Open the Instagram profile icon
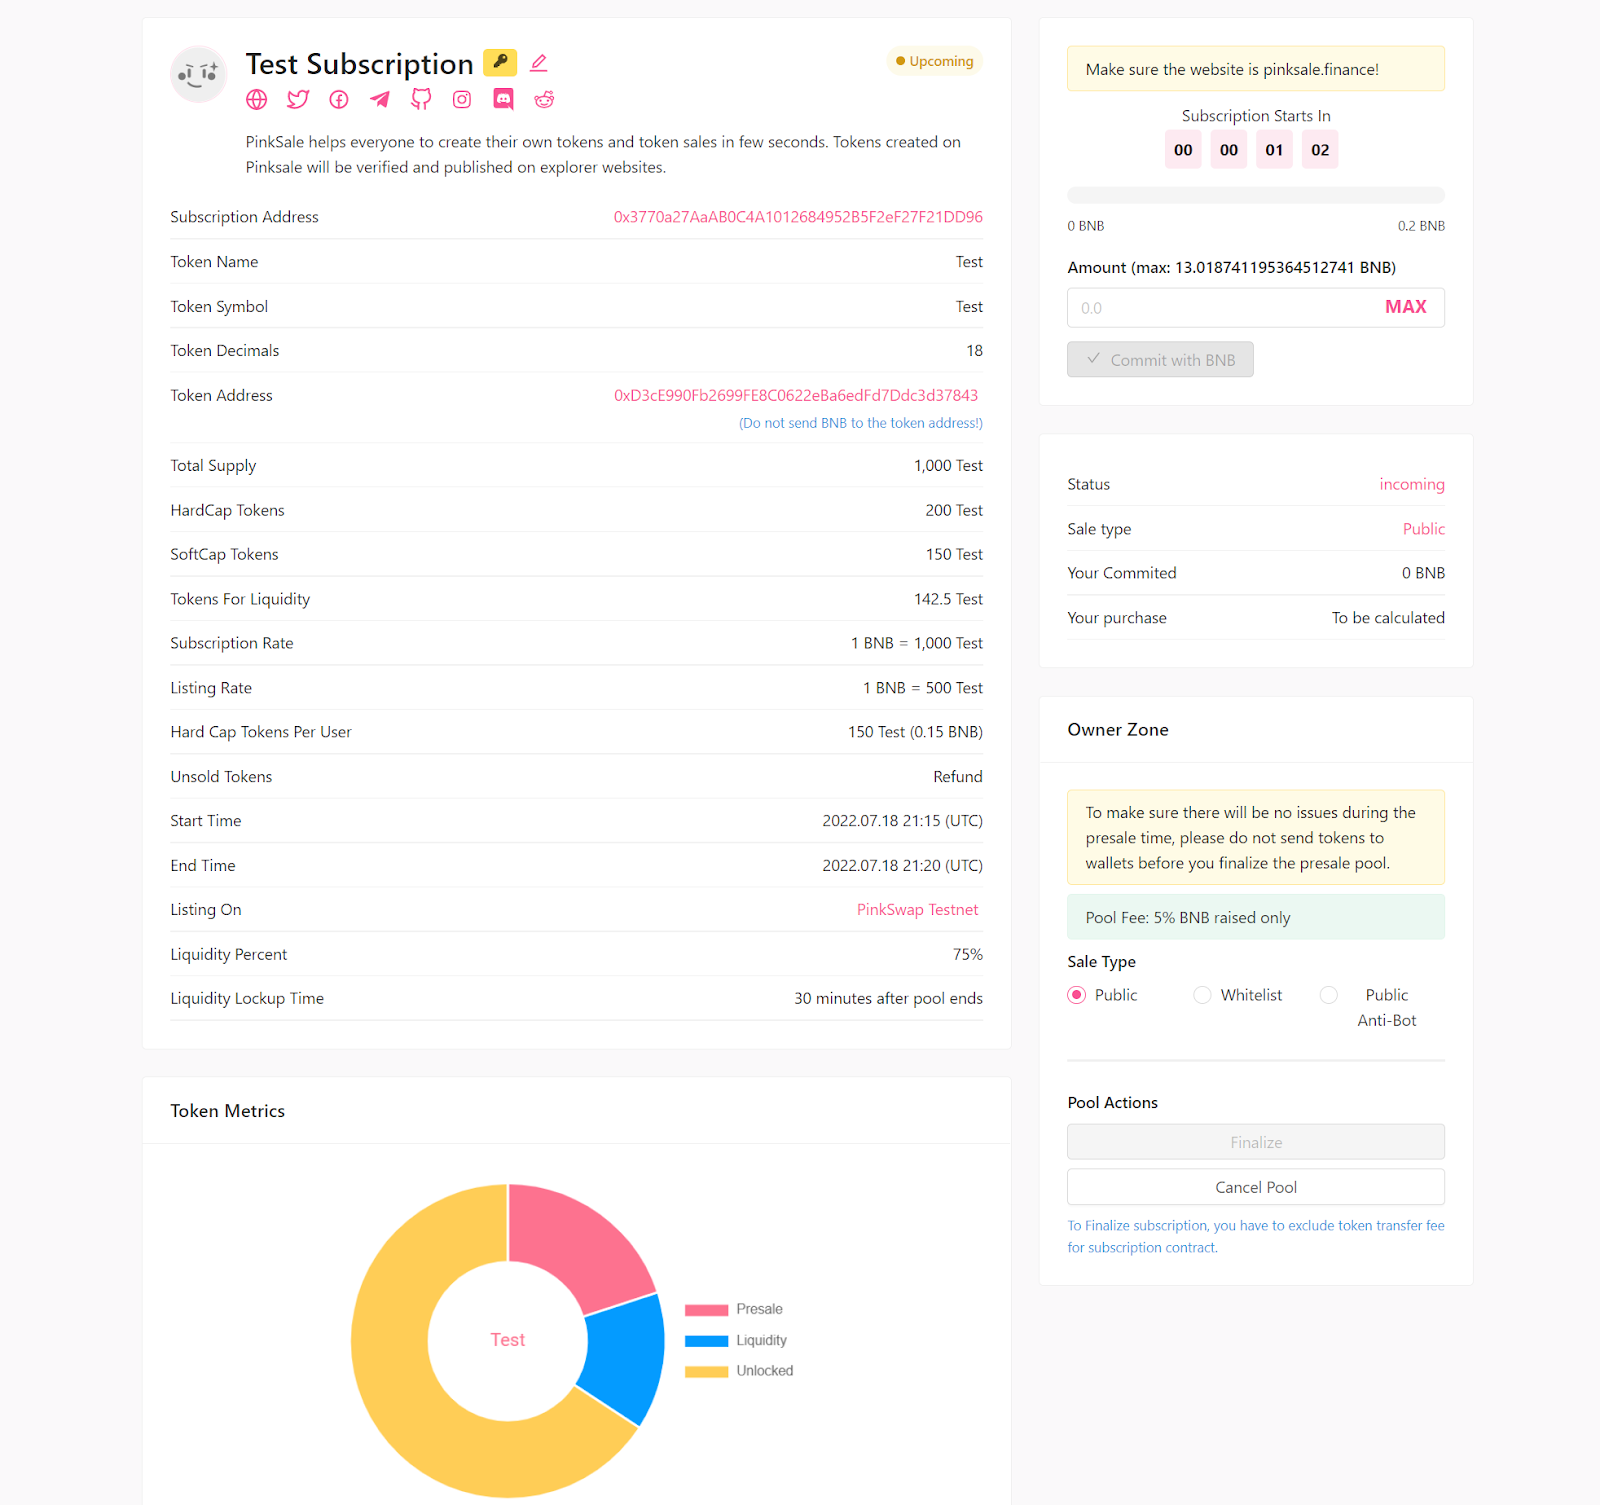Image resolution: width=1600 pixels, height=1505 pixels. [462, 99]
